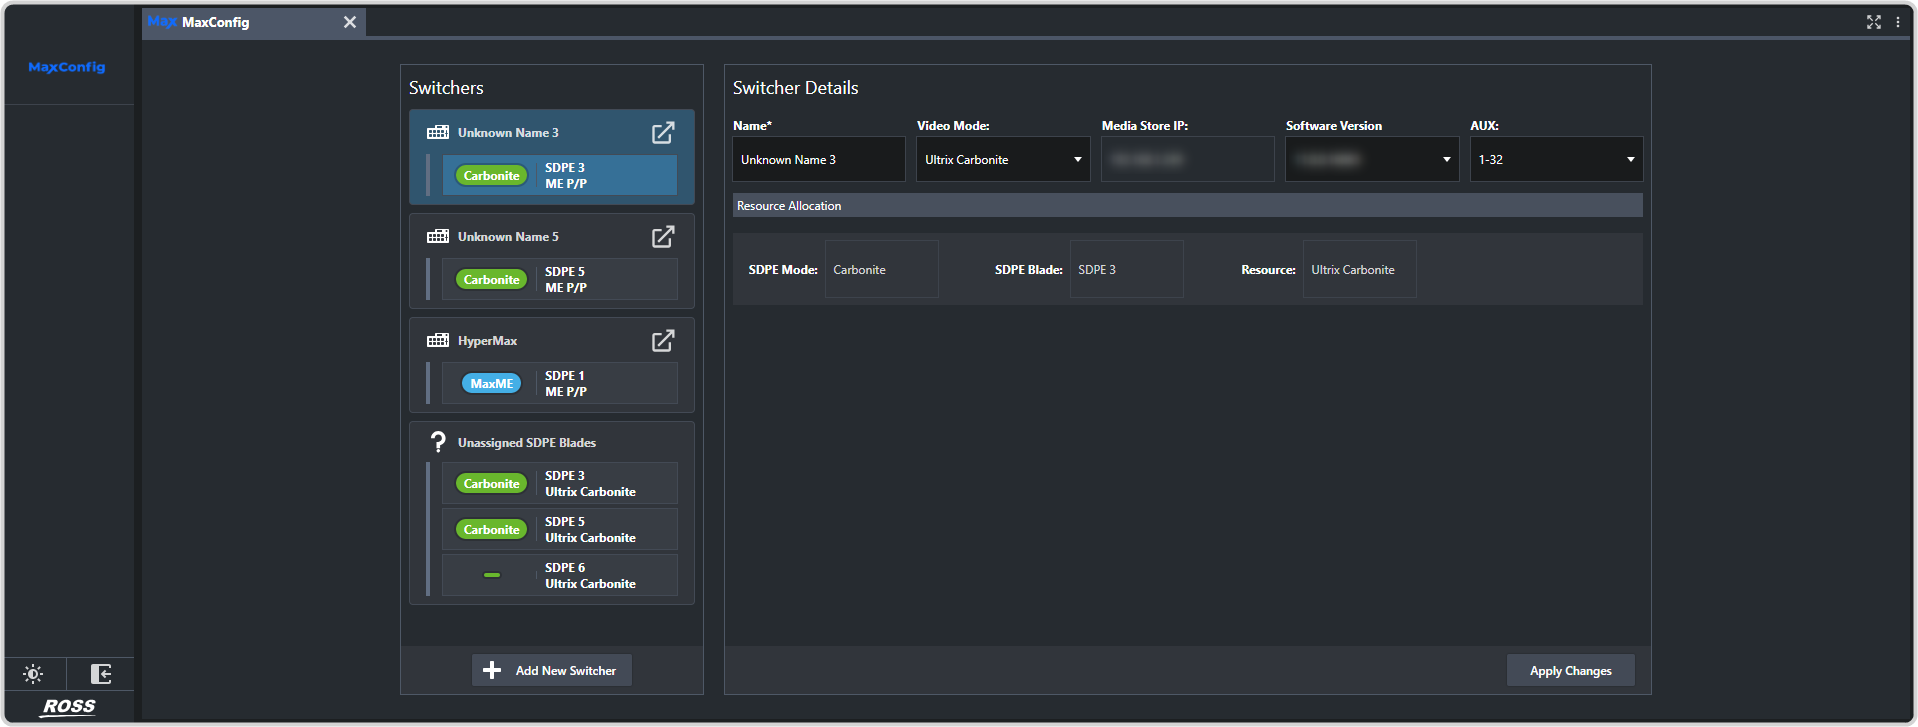Click the green dash indicator for SDPE 6

click(492, 575)
